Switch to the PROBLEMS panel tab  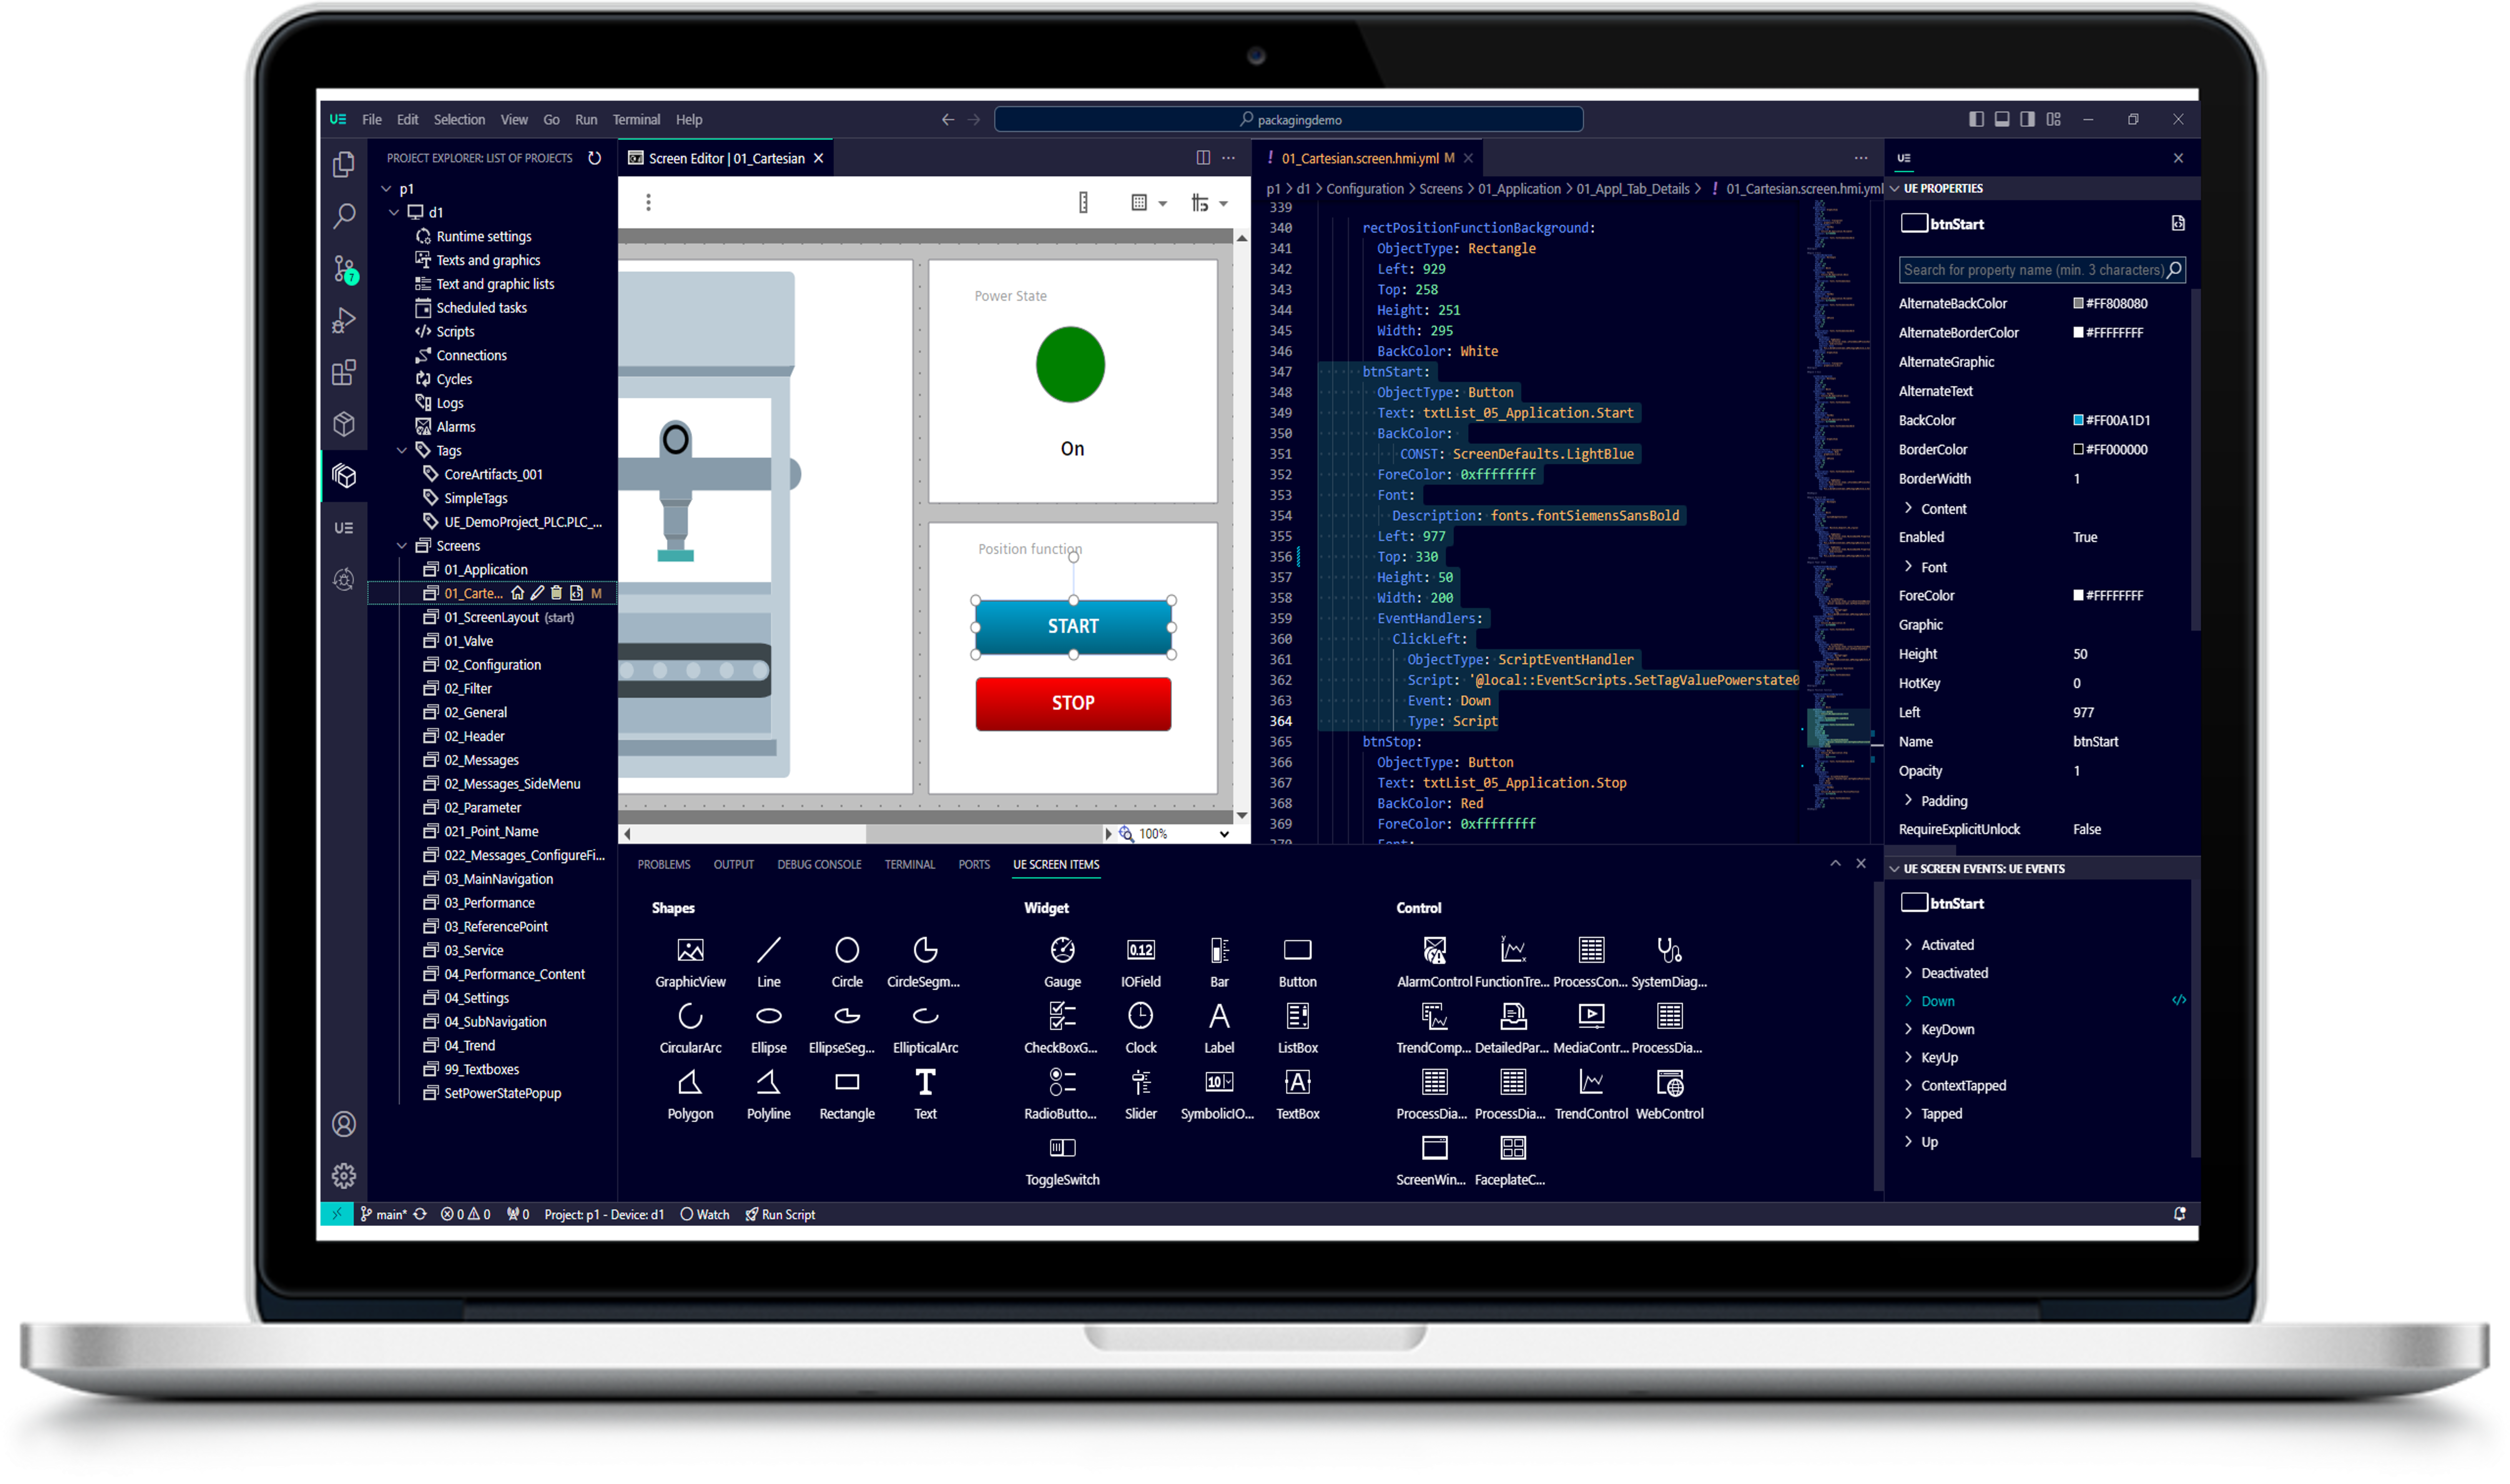pos(664,864)
